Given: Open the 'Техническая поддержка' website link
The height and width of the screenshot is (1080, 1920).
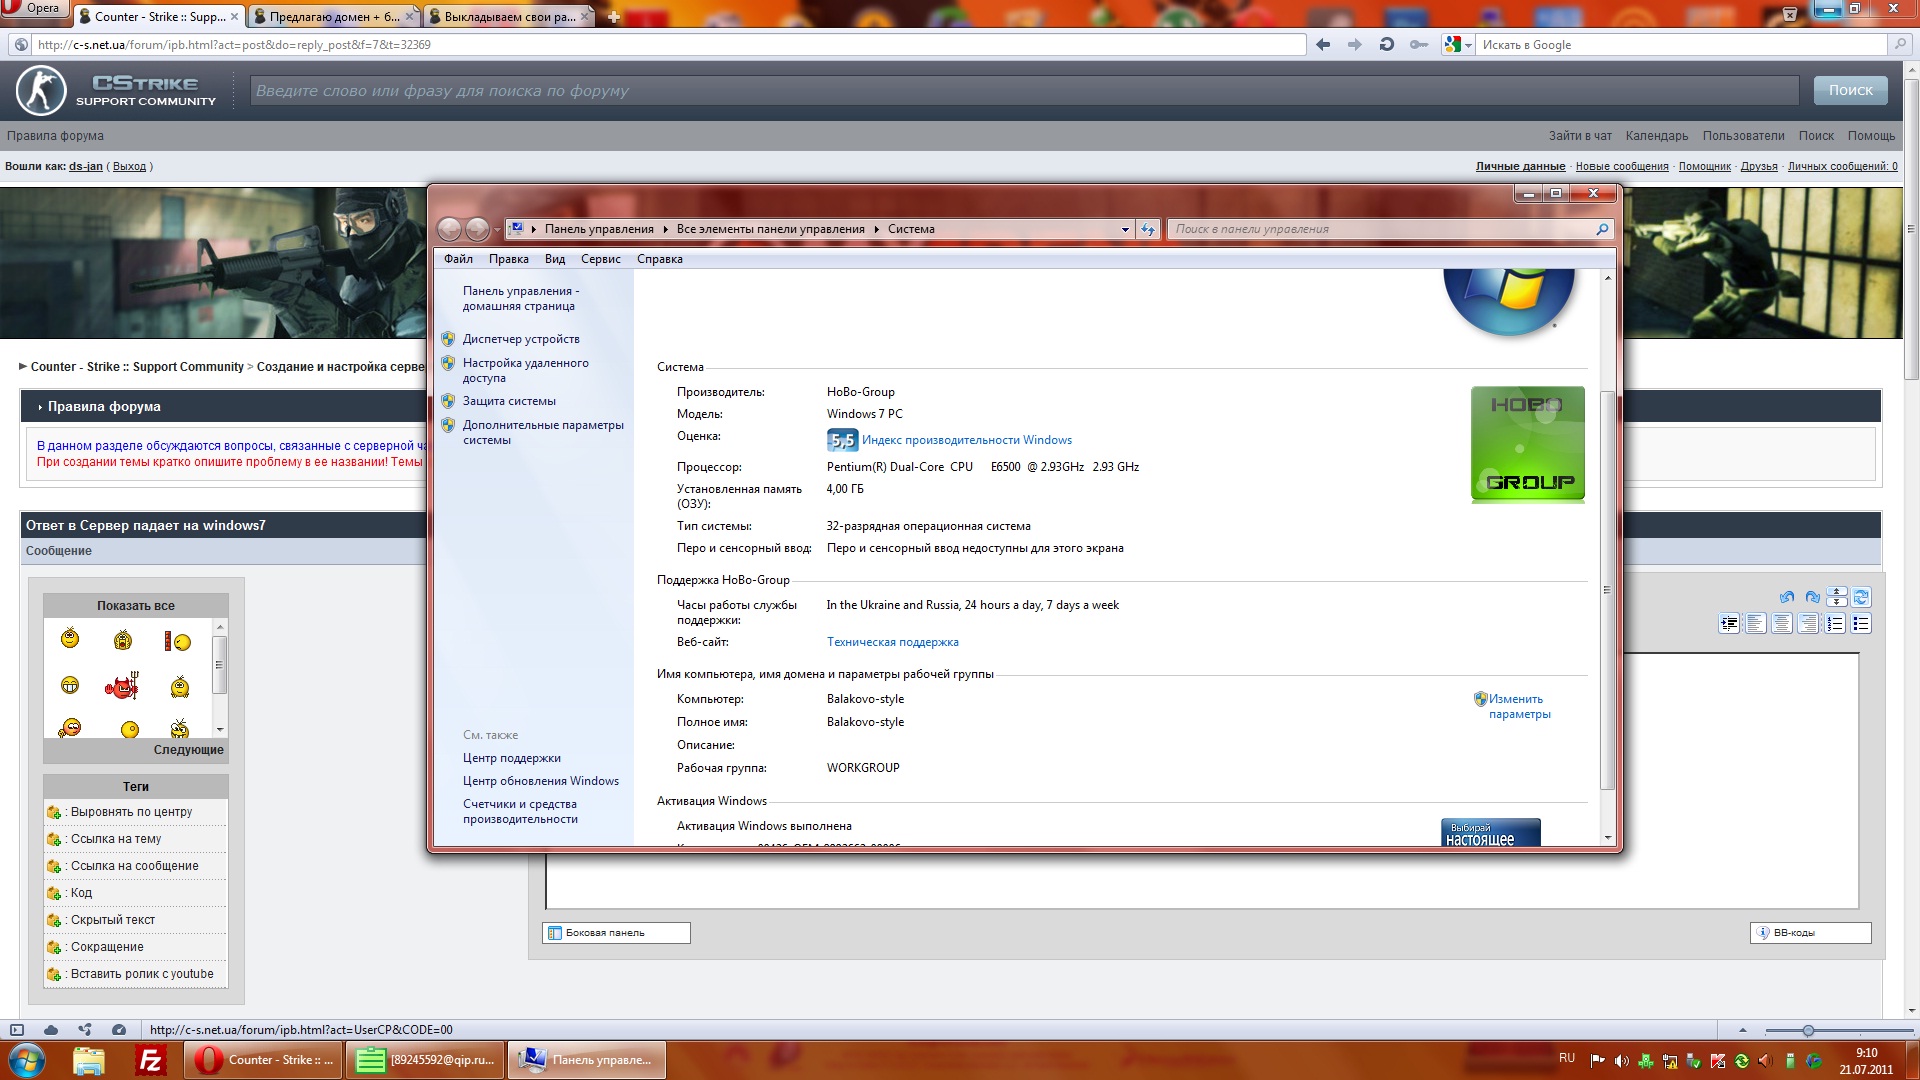Looking at the screenshot, I should tap(893, 642).
